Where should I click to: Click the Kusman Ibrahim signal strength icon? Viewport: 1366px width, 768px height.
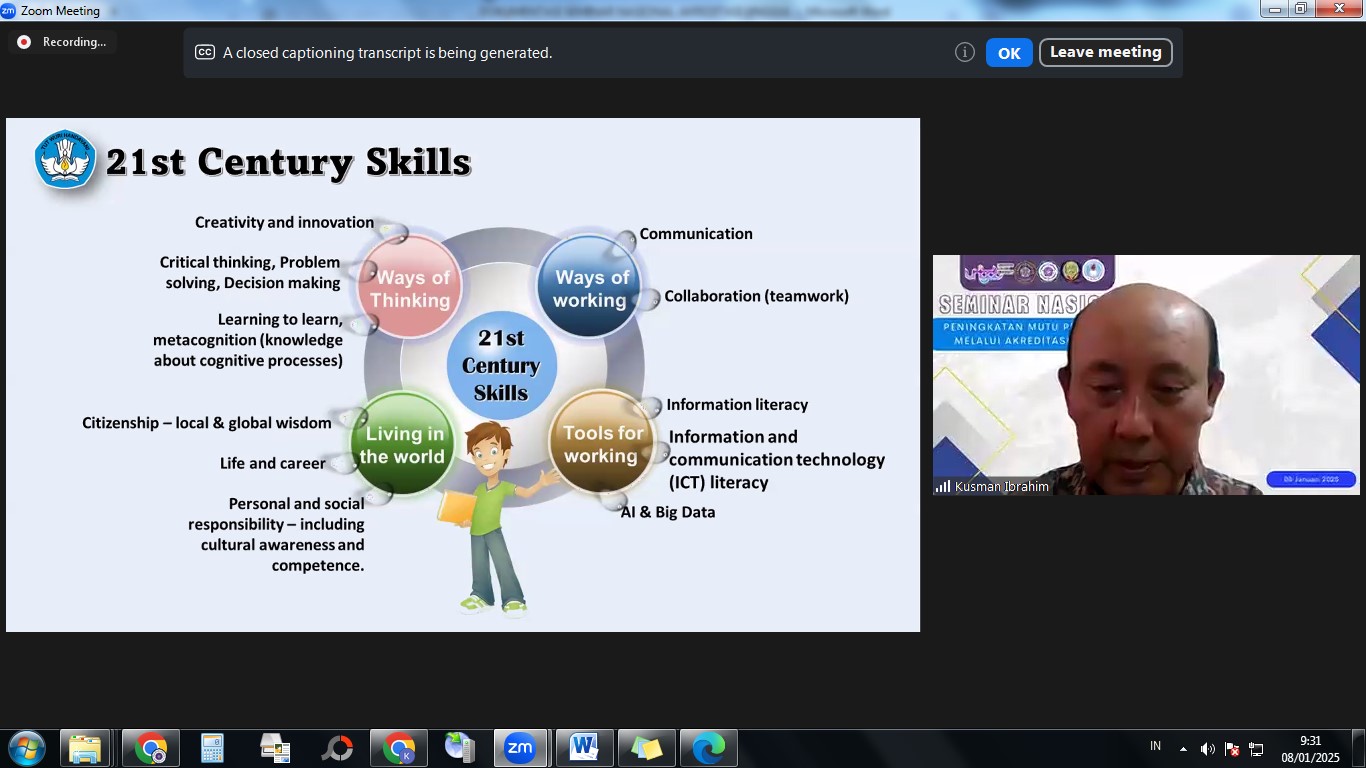[943, 487]
